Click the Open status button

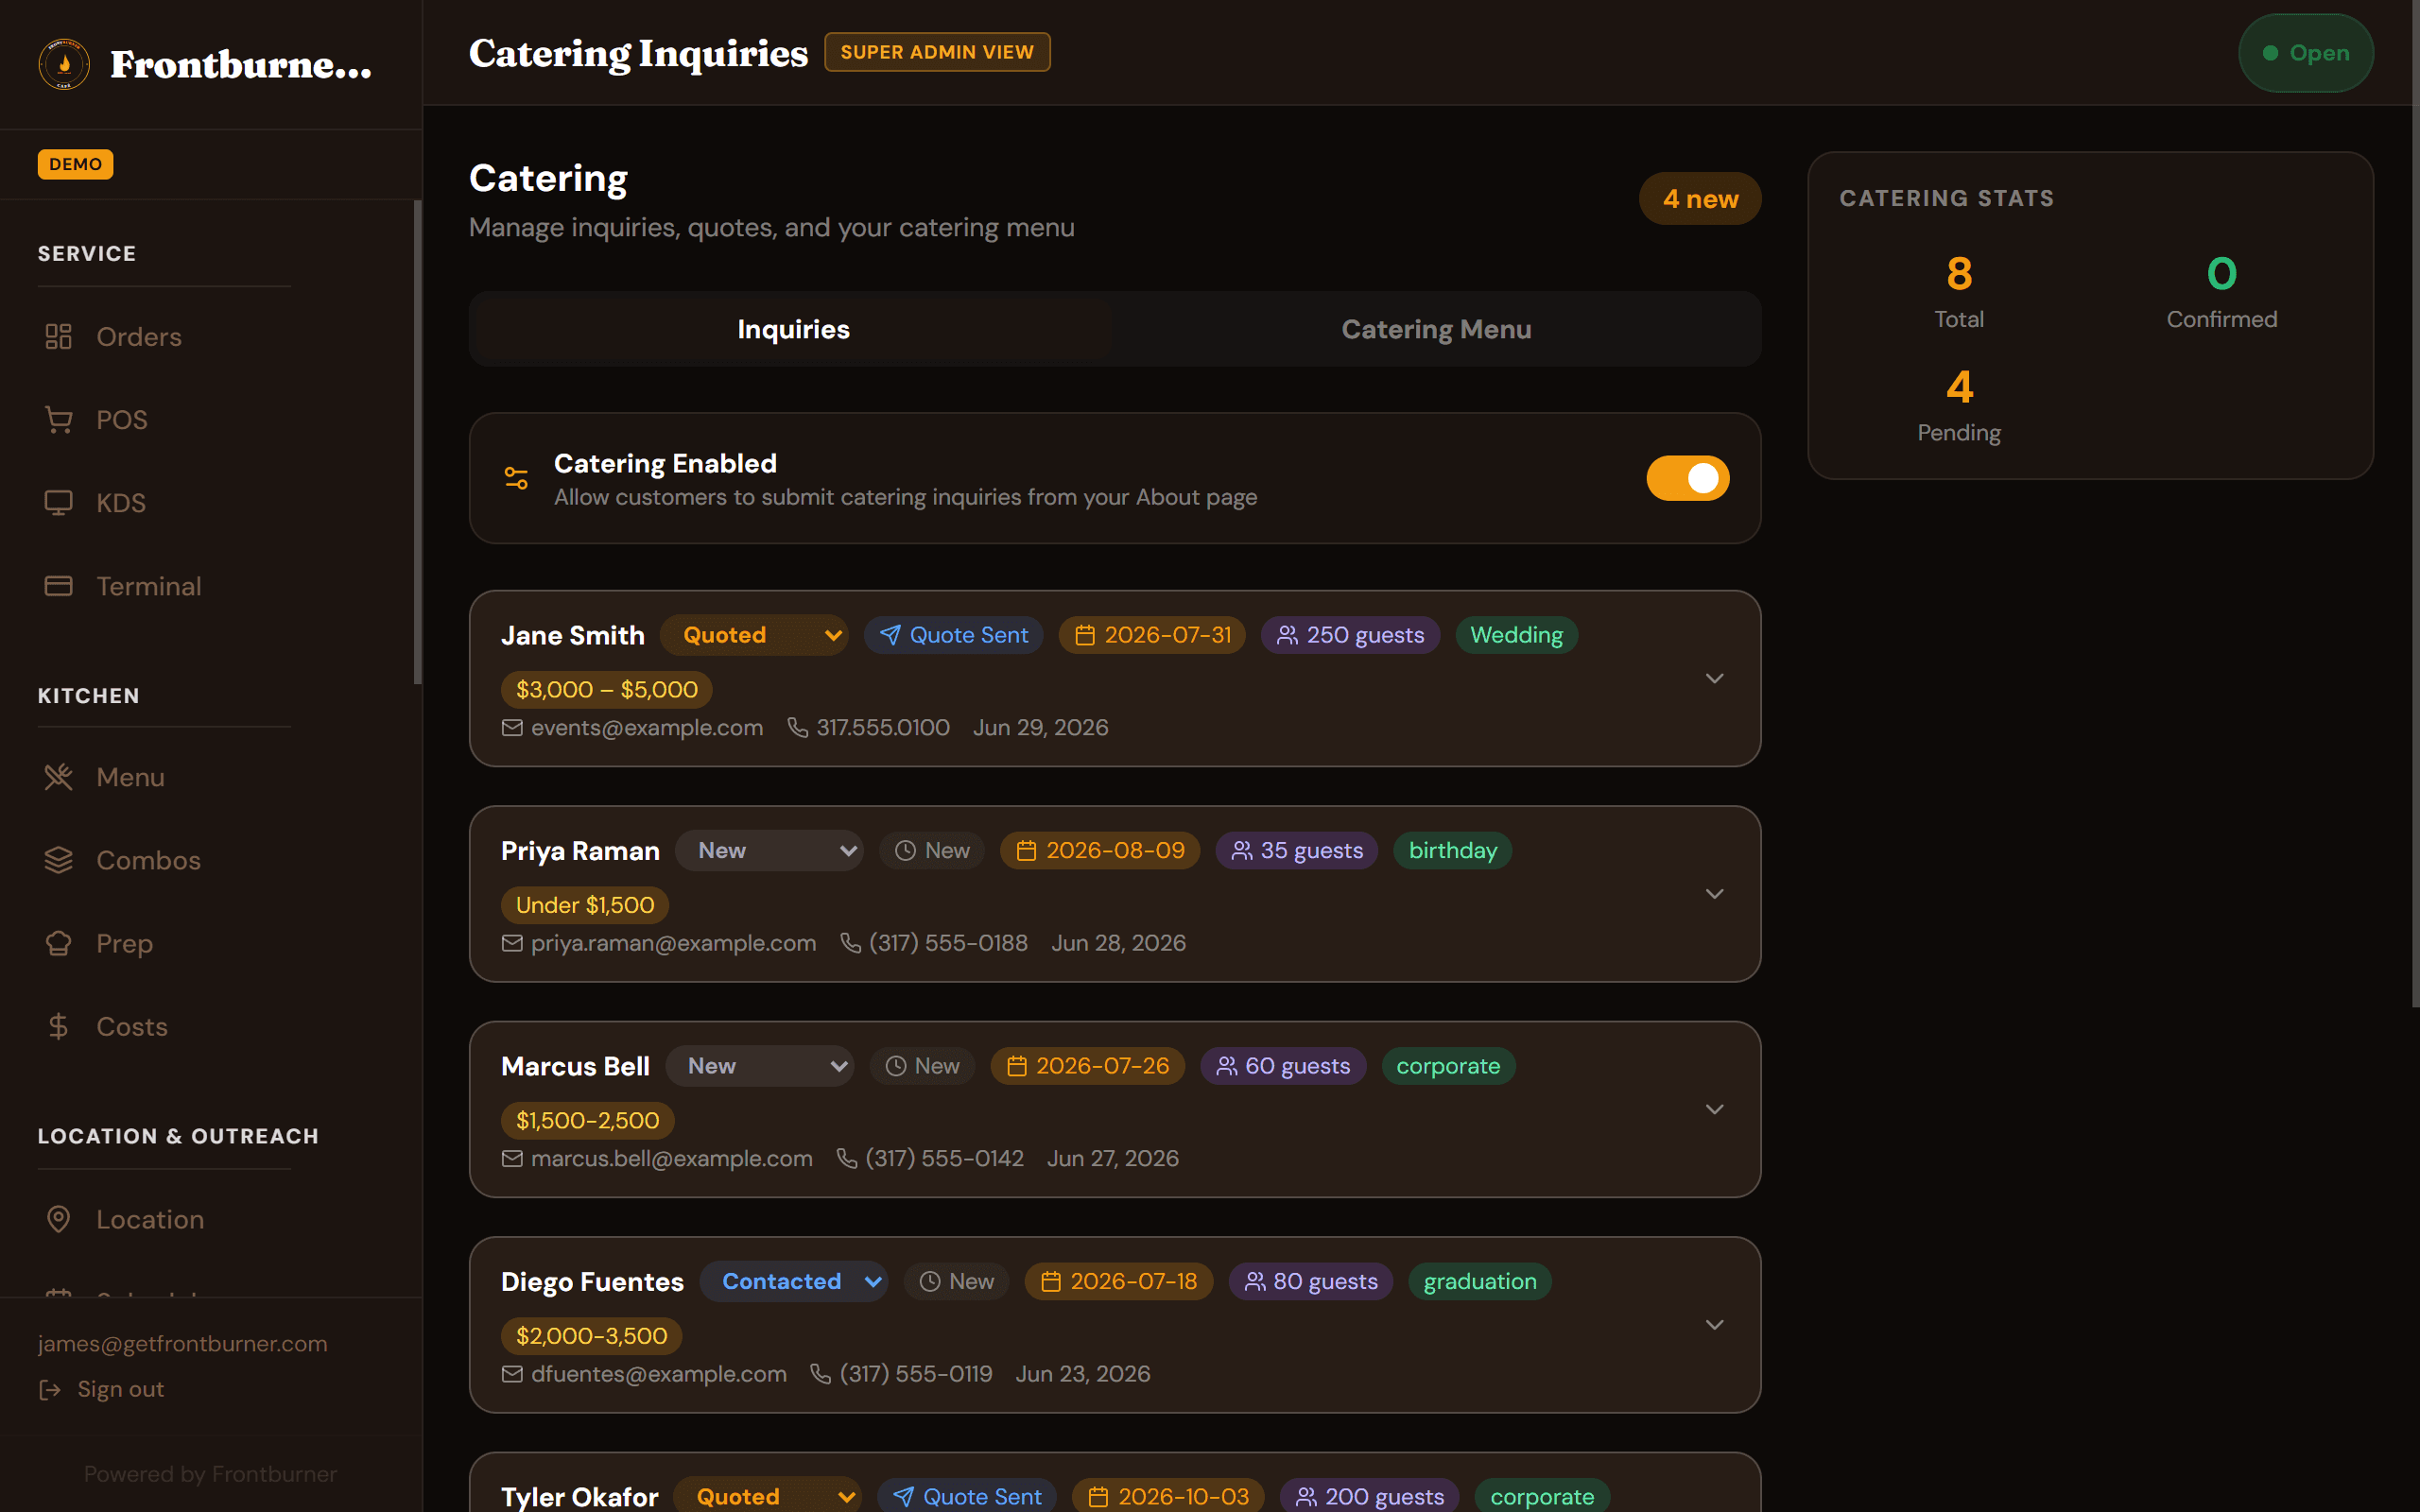tap(2305, 53)
